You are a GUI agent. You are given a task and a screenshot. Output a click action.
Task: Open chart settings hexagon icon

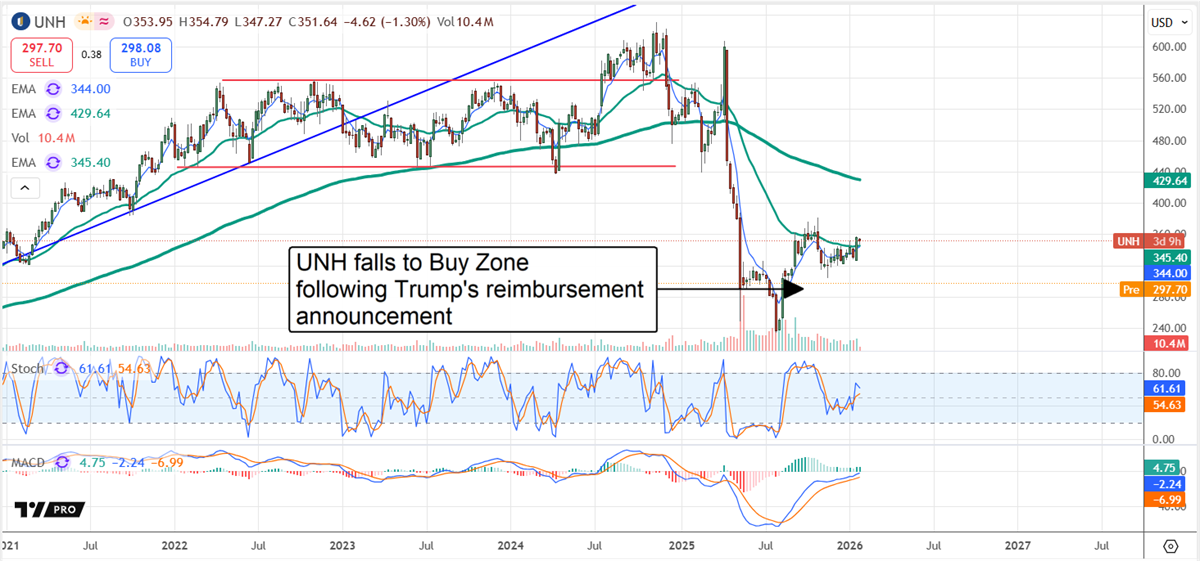1171,546
